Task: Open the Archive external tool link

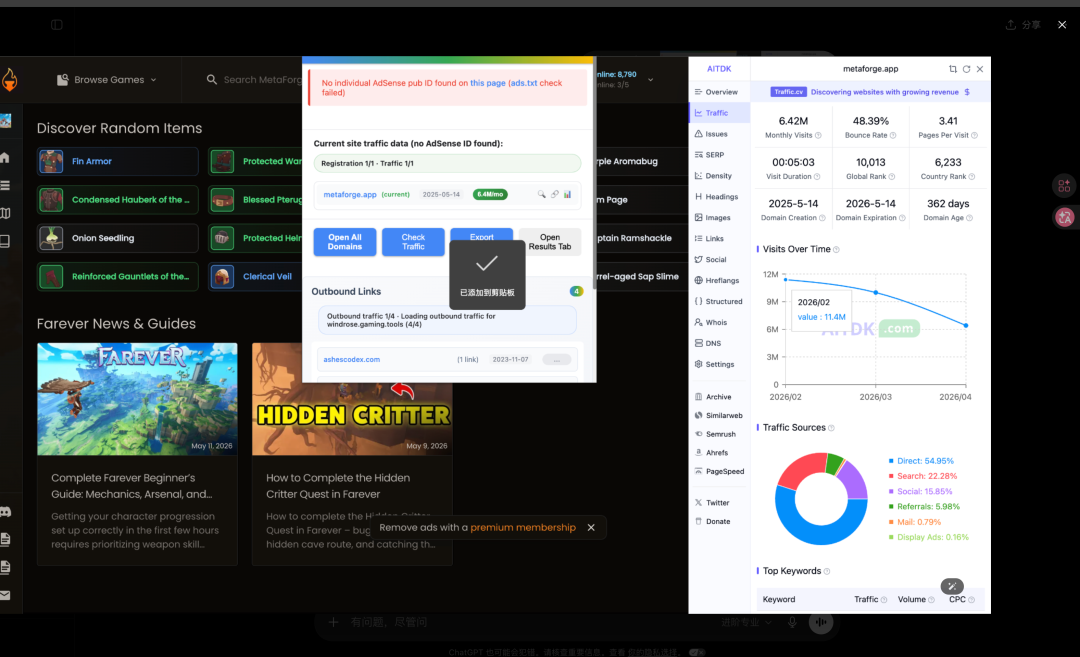Action: coord(713,397)
